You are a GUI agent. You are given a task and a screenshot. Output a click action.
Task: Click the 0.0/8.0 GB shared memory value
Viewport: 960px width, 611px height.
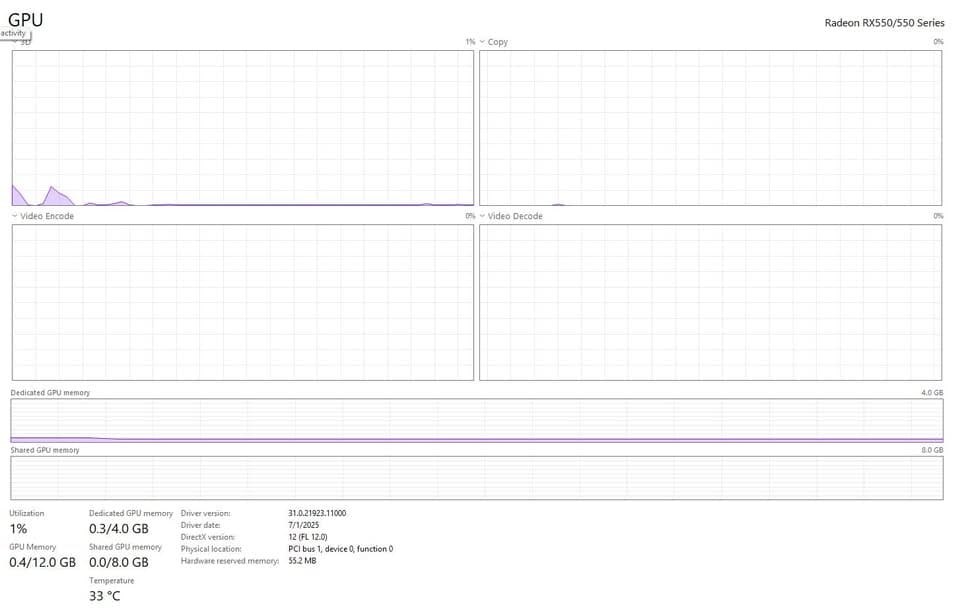point(119,562)
